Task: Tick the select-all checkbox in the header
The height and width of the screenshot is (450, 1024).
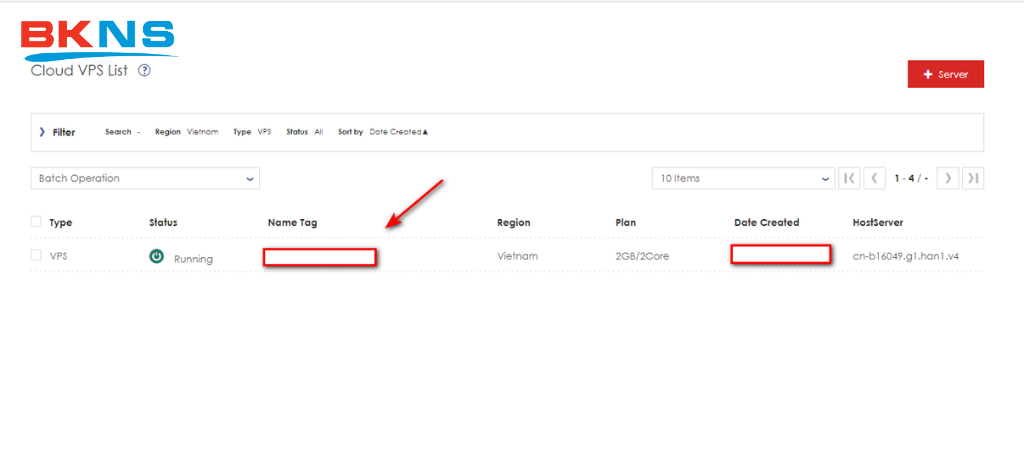Action: point(36,222)
